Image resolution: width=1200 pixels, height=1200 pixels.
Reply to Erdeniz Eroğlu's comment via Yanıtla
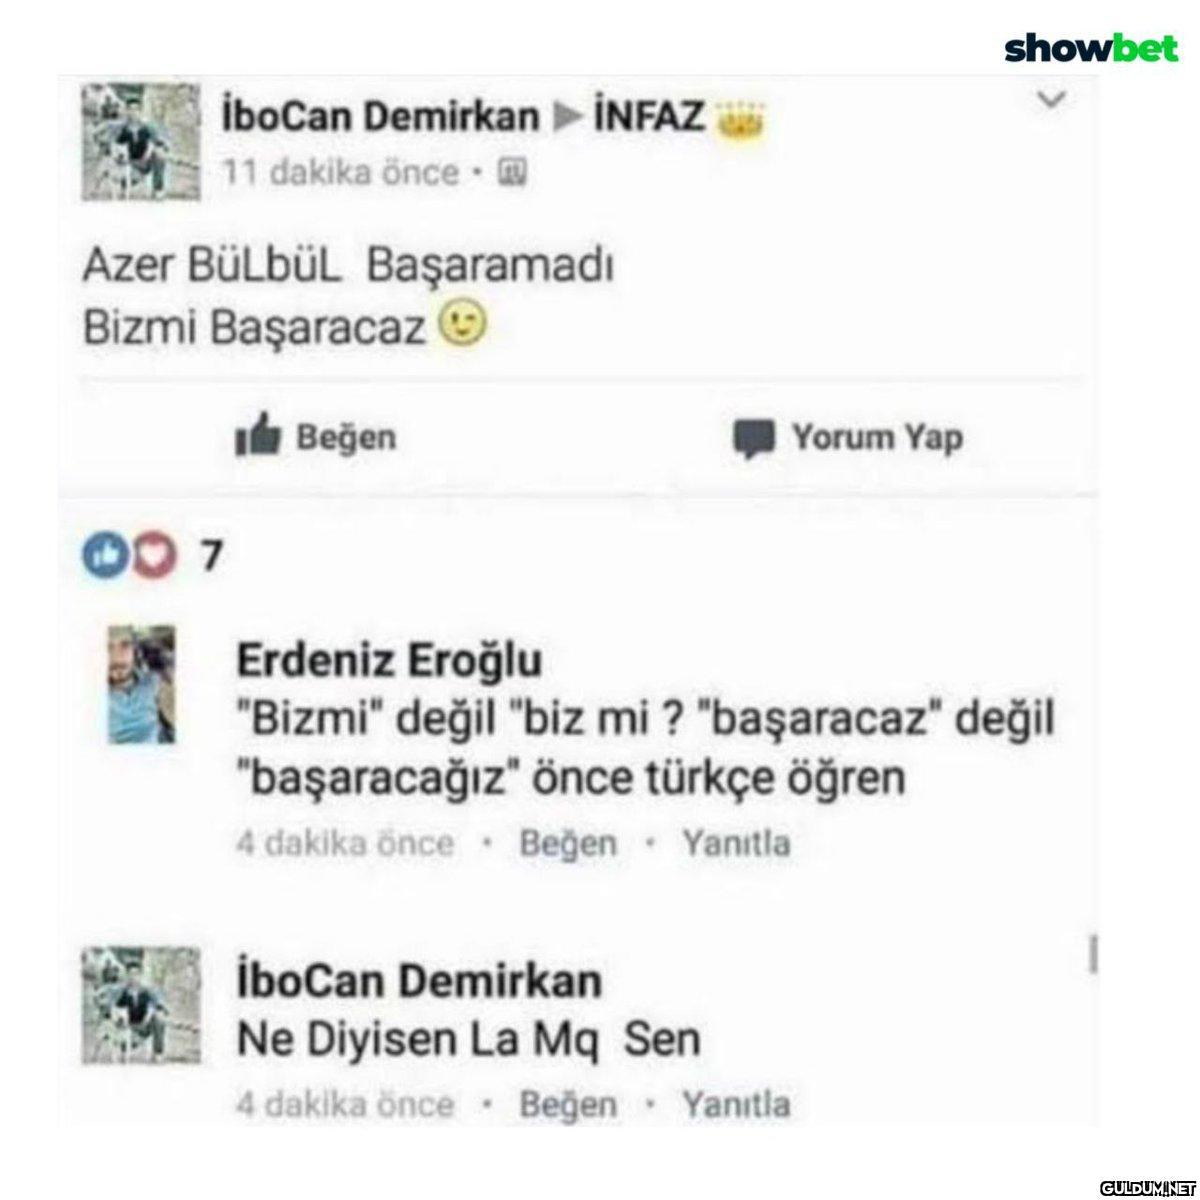[x=736, y=843]
